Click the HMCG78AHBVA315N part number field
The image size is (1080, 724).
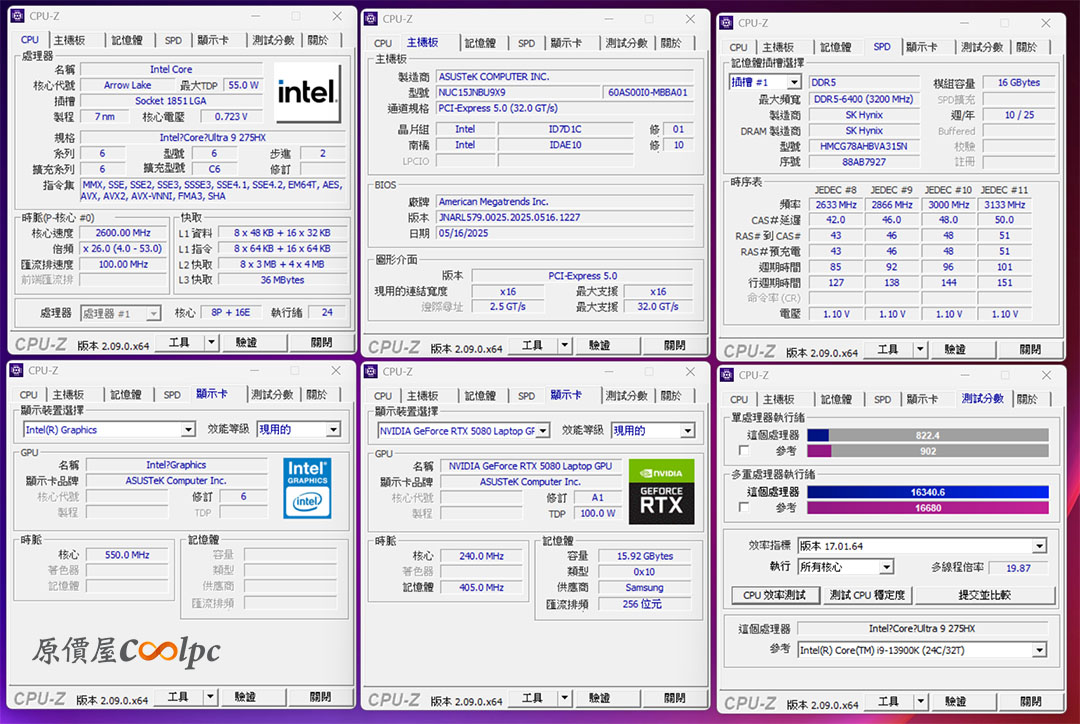click(864, 146)
